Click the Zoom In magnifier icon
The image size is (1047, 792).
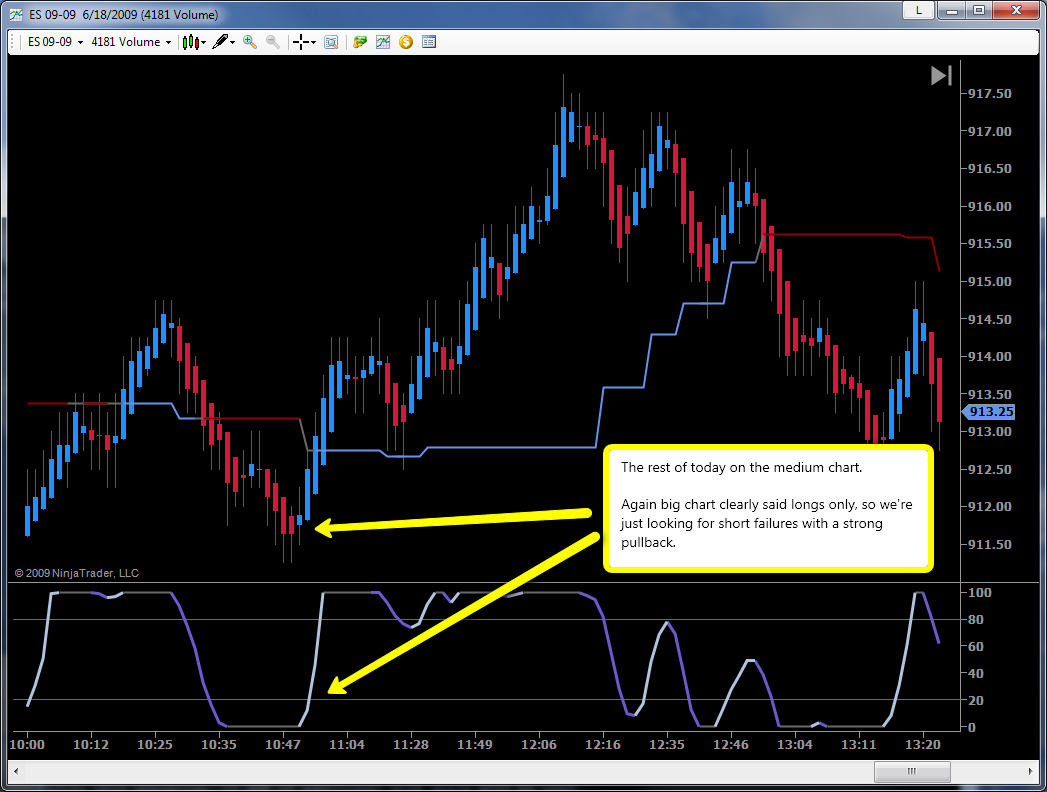tap(250, 42)
